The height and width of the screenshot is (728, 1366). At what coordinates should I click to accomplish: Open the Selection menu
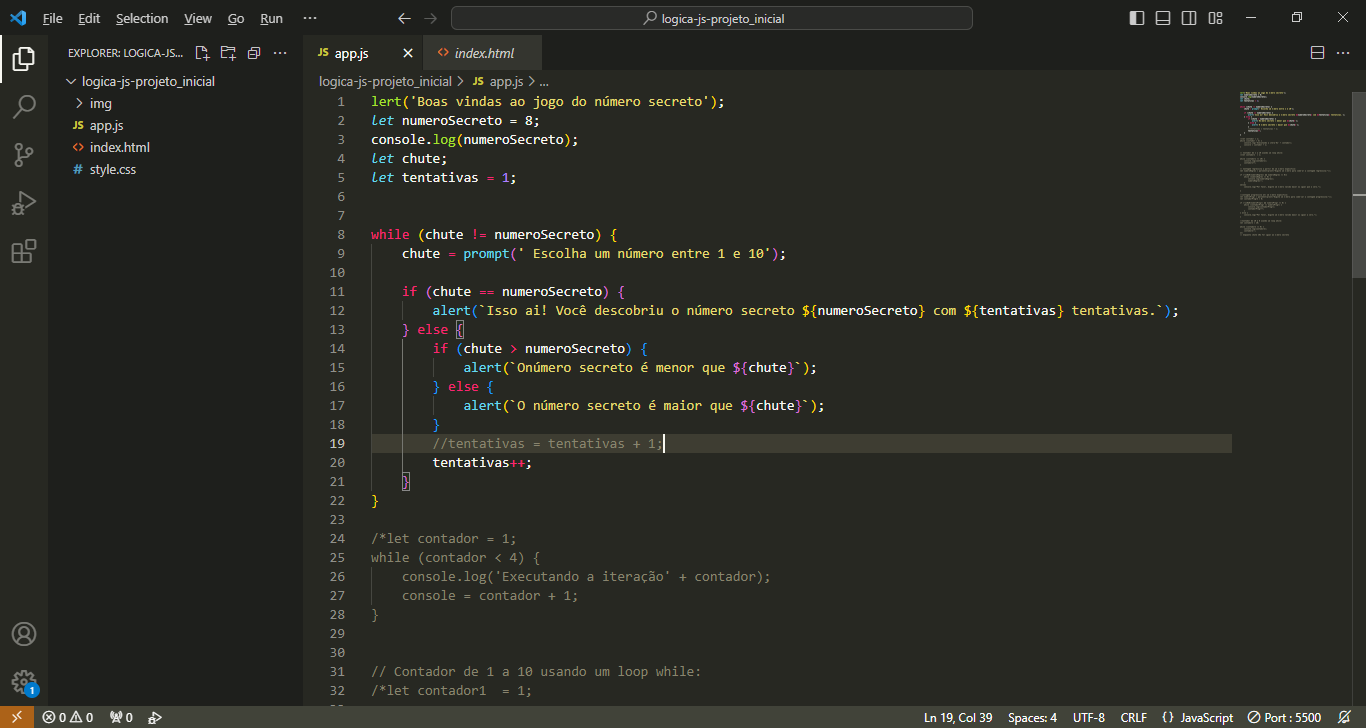[x=142, y=18]
